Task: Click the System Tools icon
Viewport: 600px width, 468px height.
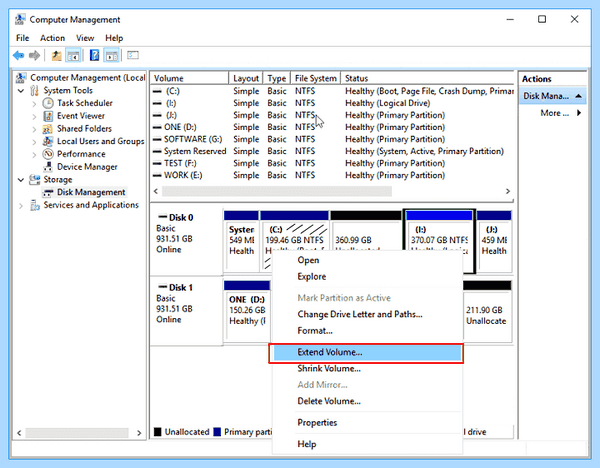Action: point(35,90)
